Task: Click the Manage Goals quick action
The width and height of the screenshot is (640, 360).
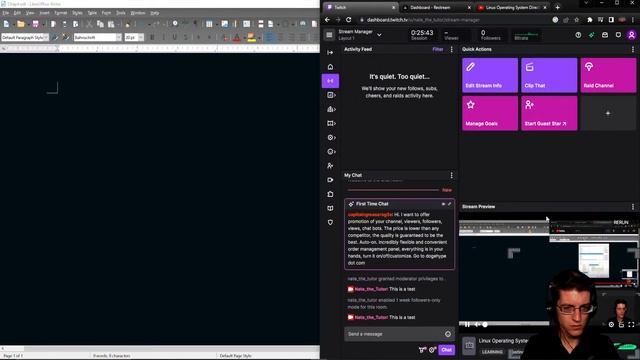Action: (x=490, y=113)
